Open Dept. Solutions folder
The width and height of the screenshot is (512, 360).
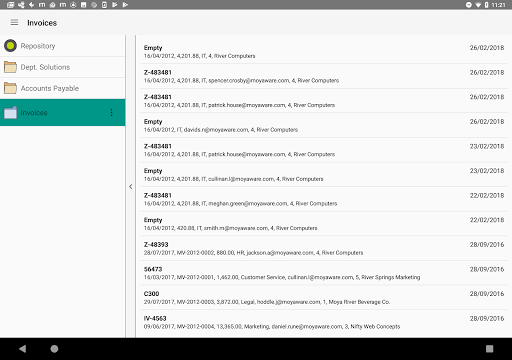click(x=63, y=67)
